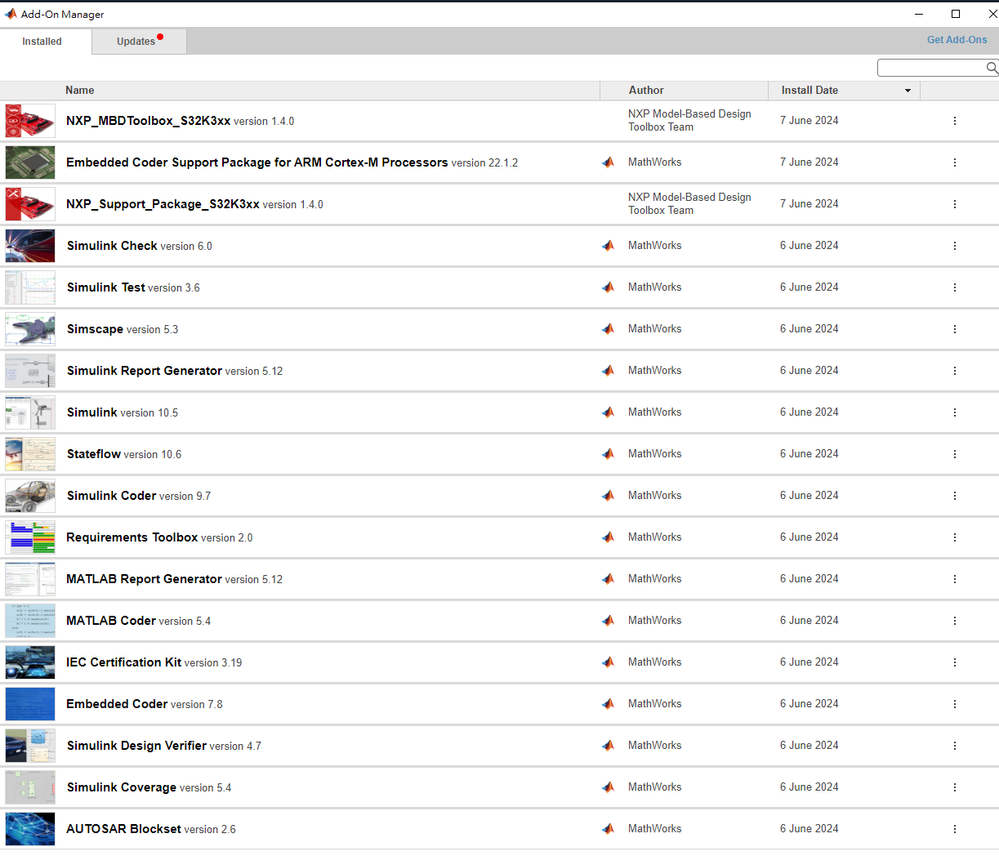Click MathWorks logo beside Stateflow

coord(608,454)
